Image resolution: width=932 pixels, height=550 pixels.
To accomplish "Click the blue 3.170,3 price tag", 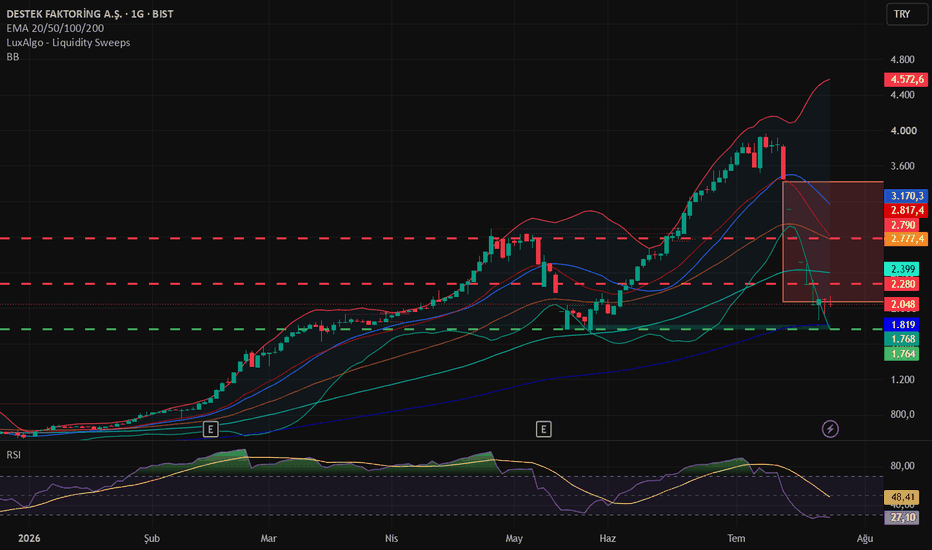I will click(906, 196).
